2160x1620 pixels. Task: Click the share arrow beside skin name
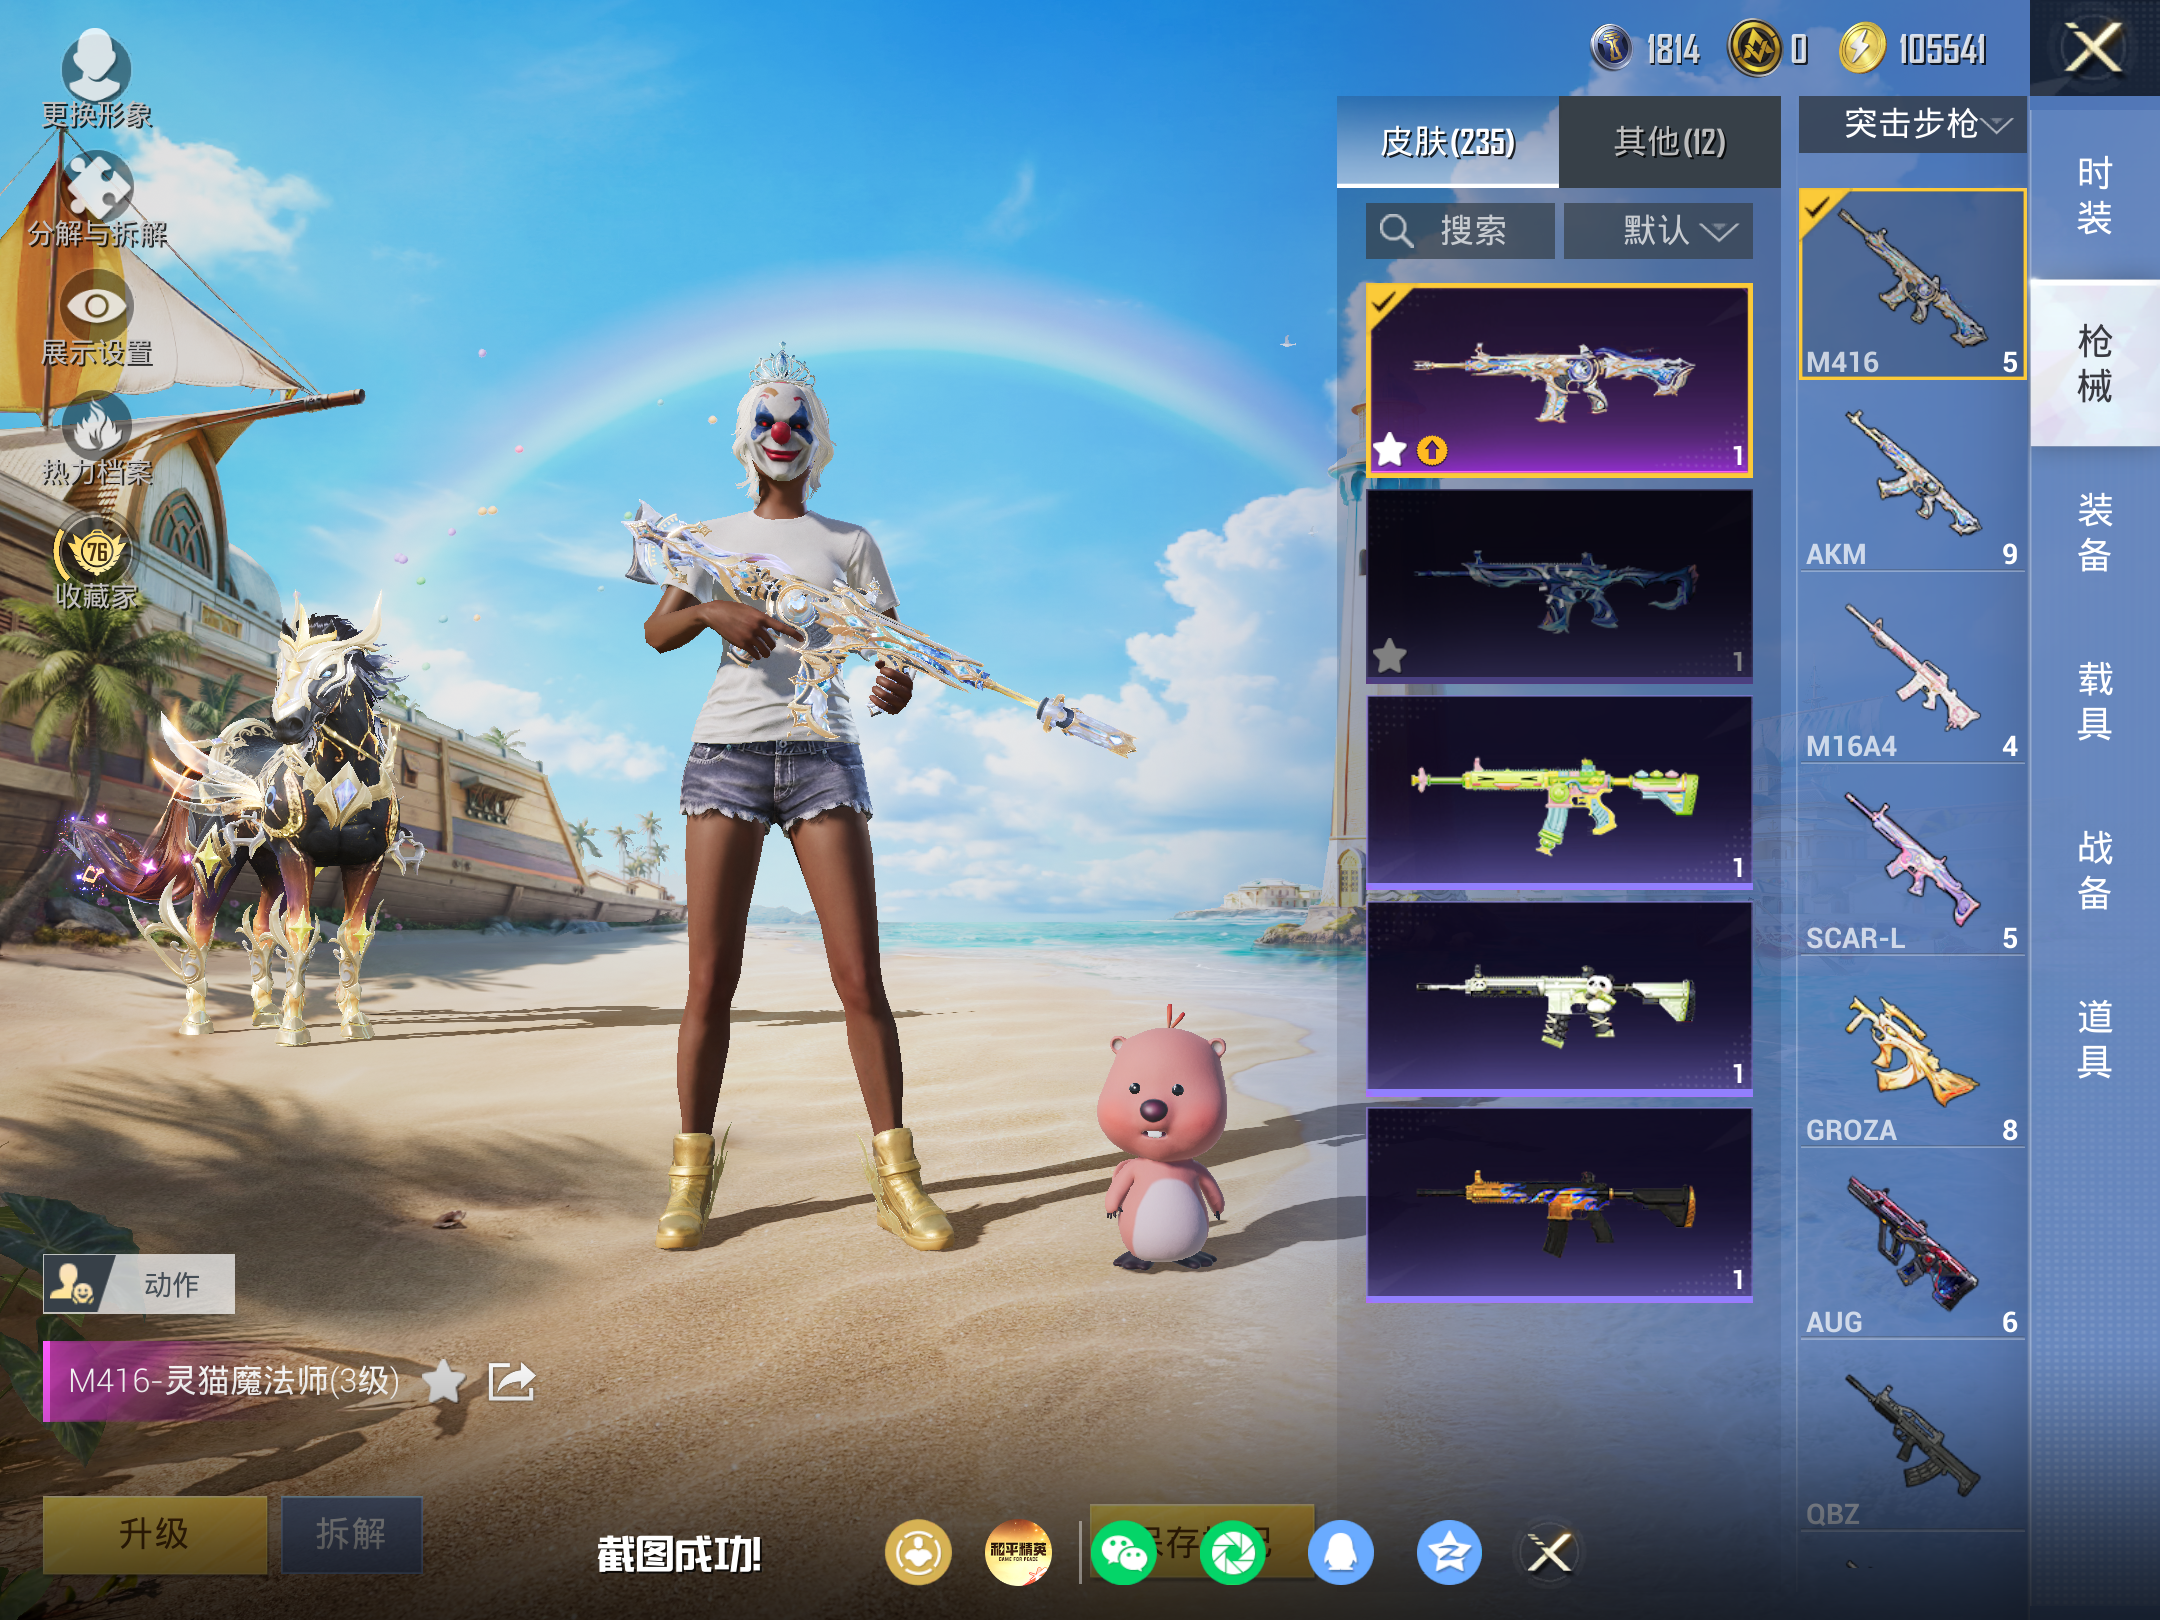point(511,1382)
